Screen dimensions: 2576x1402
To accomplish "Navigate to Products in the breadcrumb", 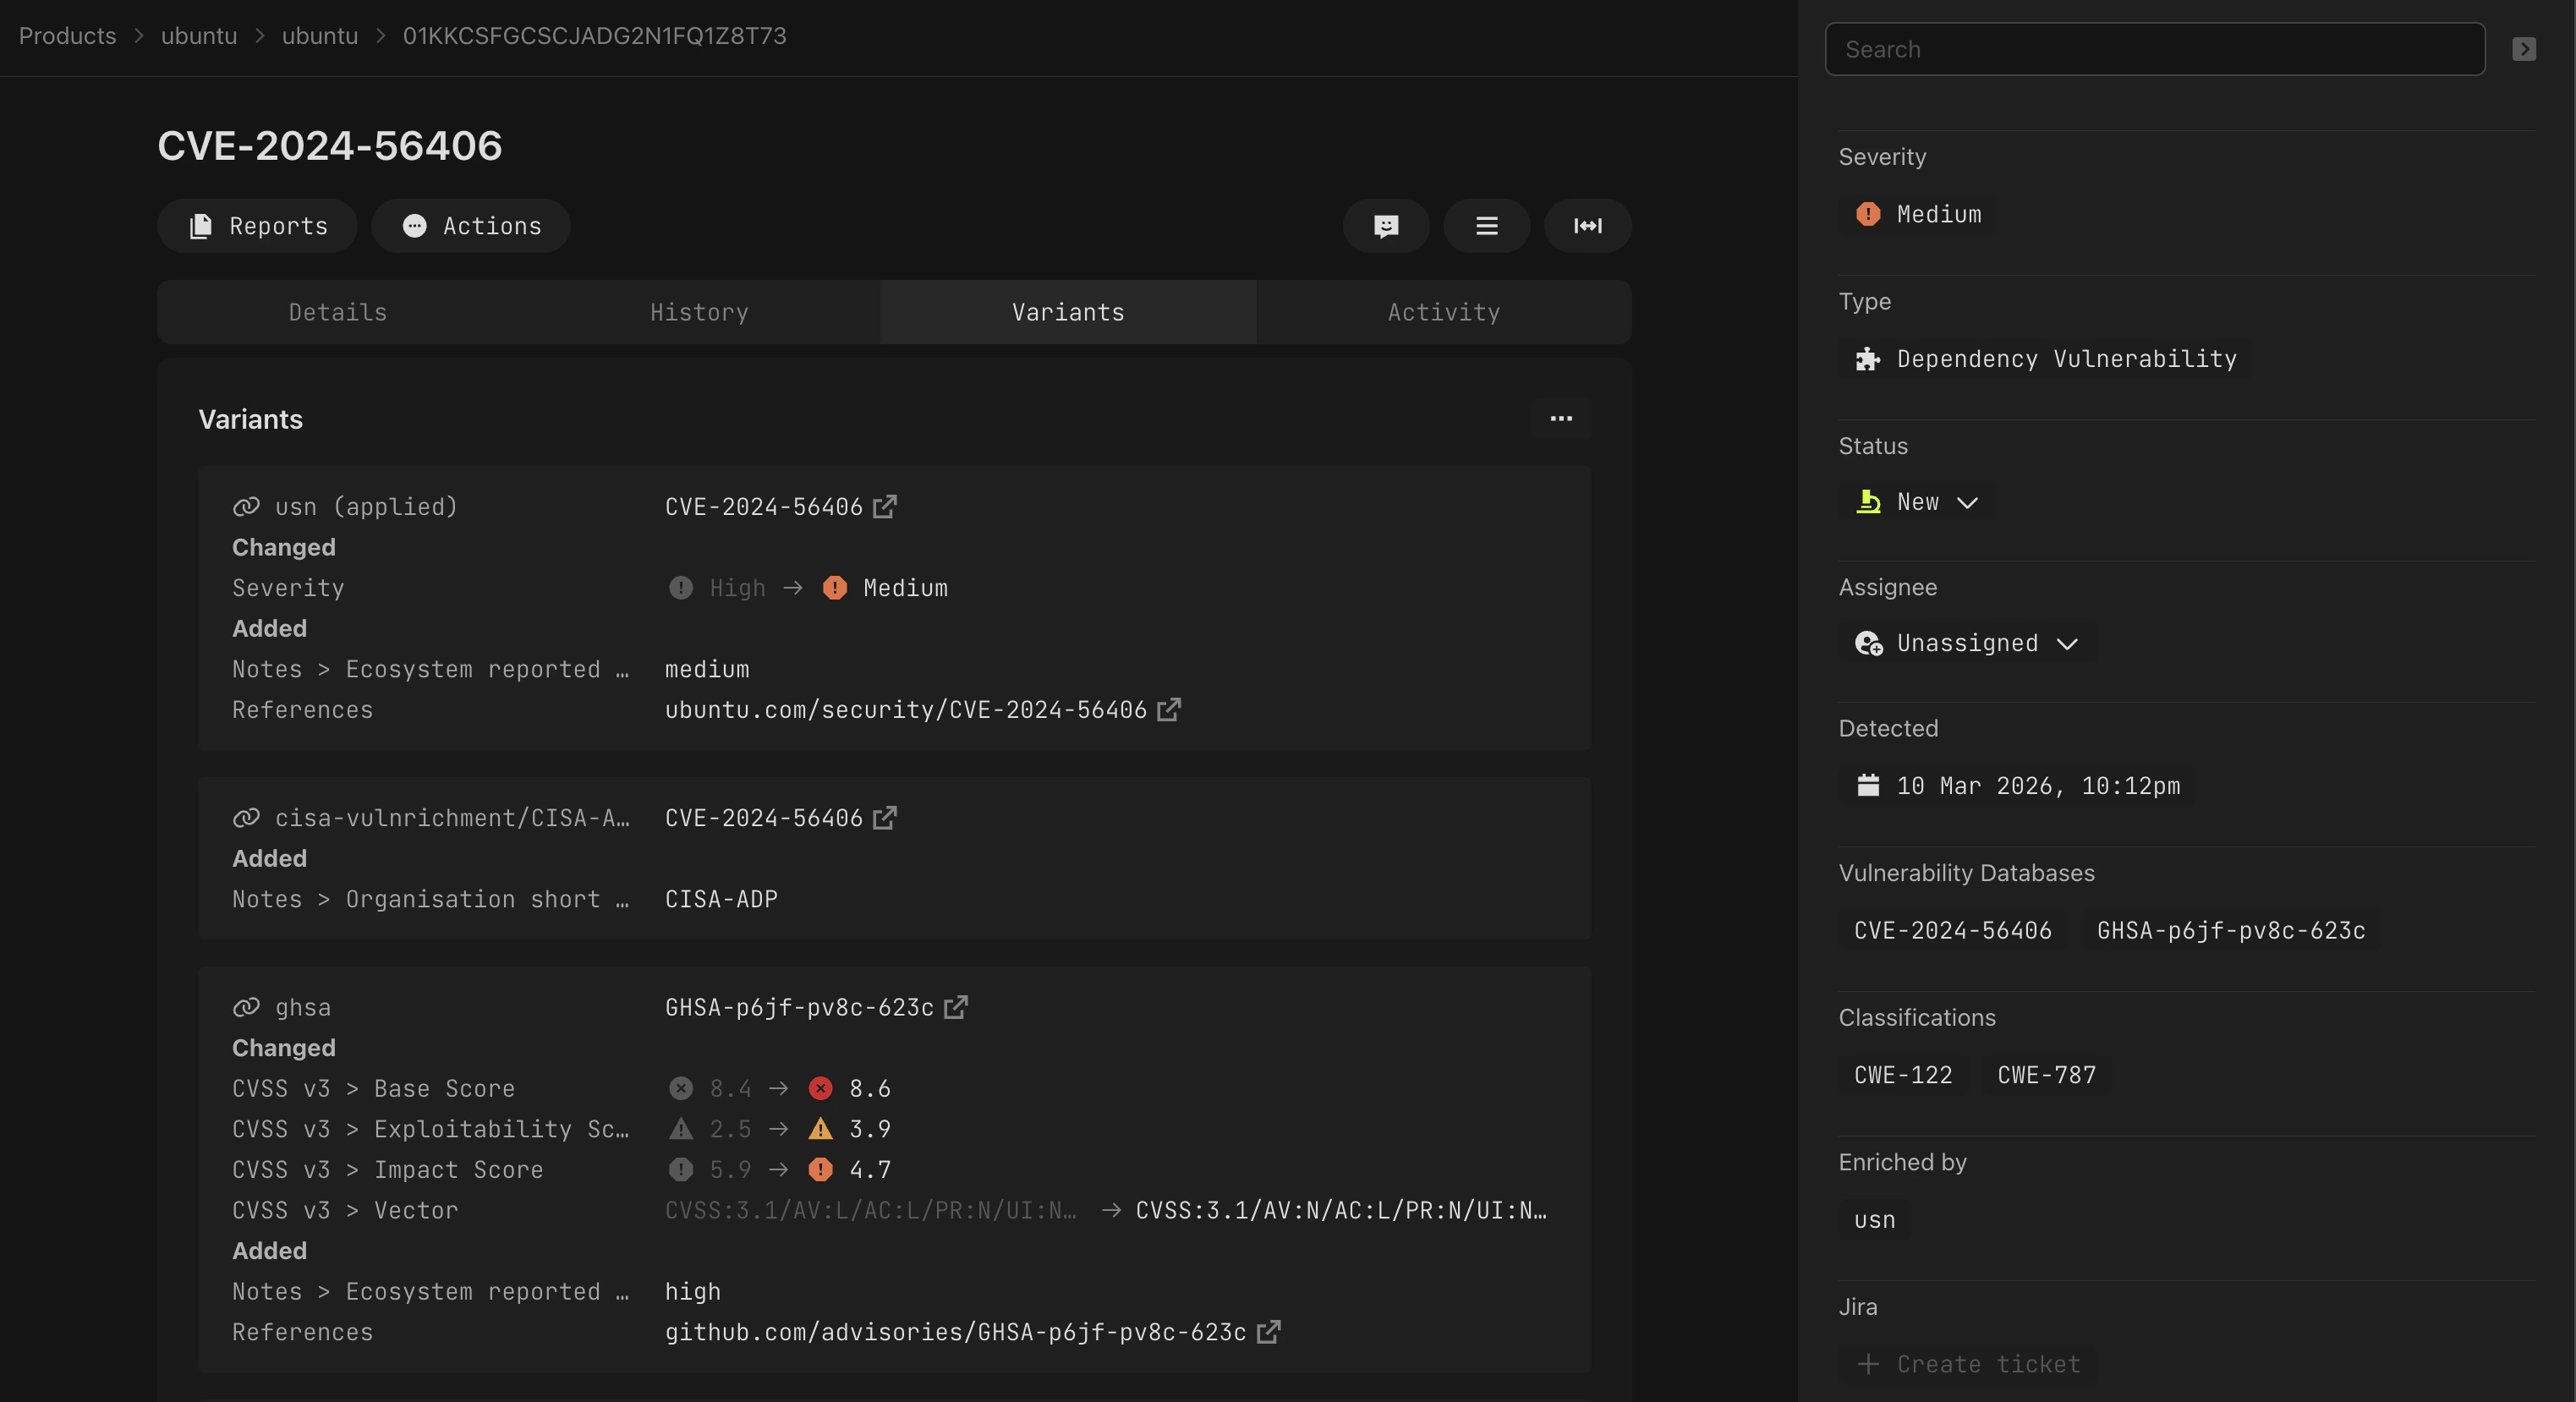I will coord(67,35).
